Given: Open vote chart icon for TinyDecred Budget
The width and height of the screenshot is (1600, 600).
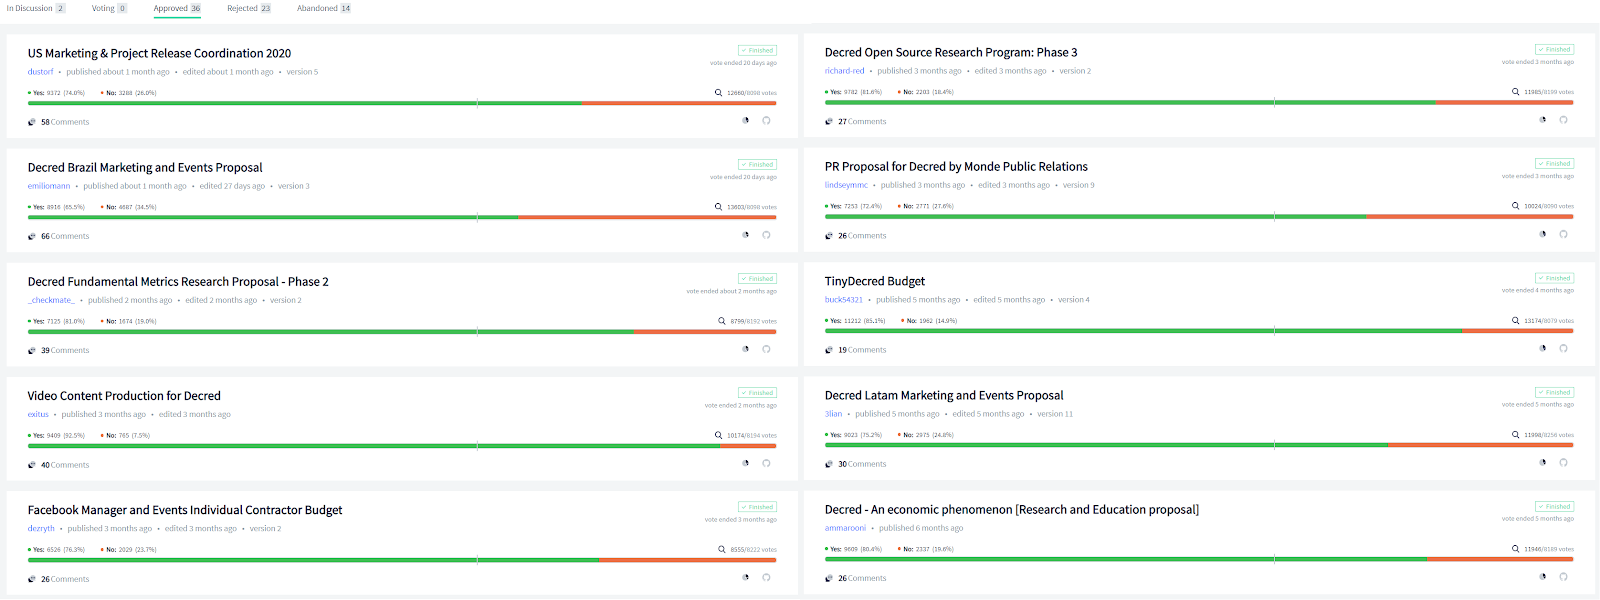Looking at the screenshot, I should tap(1543, 348).
